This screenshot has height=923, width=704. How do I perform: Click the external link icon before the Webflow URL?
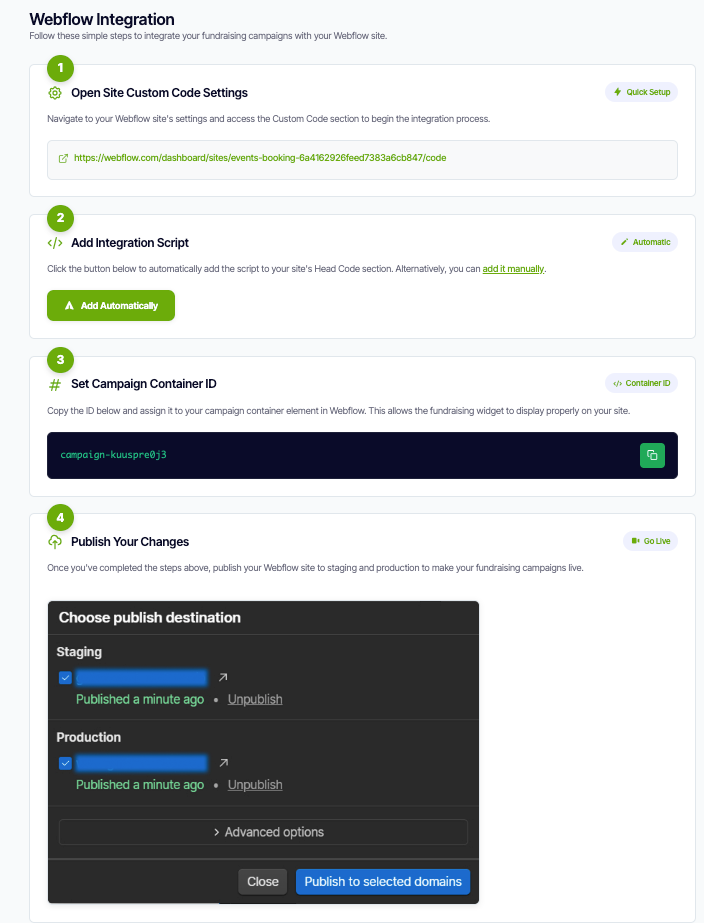click(x=63, y=157)
